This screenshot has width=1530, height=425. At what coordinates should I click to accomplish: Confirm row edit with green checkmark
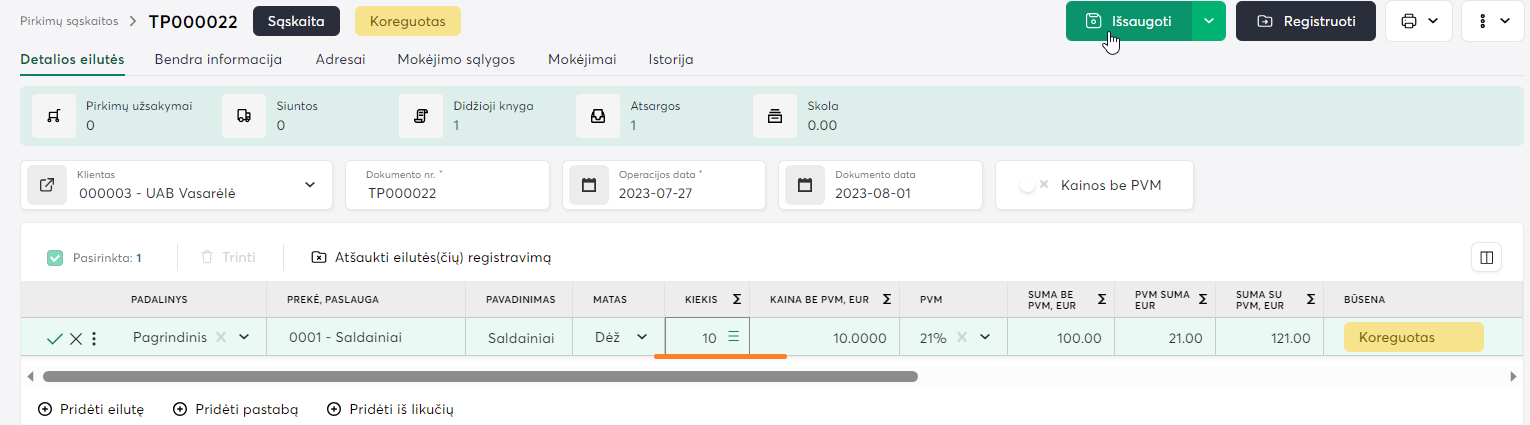point(55,338)
